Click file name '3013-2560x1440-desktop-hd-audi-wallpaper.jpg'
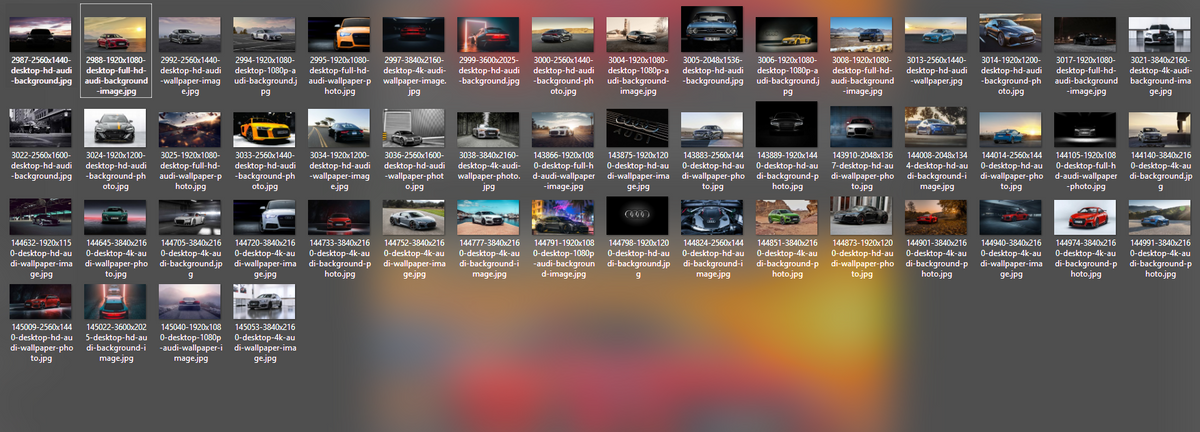The image size is (1200, 432). pyautogui.click(x=937, y=70)
